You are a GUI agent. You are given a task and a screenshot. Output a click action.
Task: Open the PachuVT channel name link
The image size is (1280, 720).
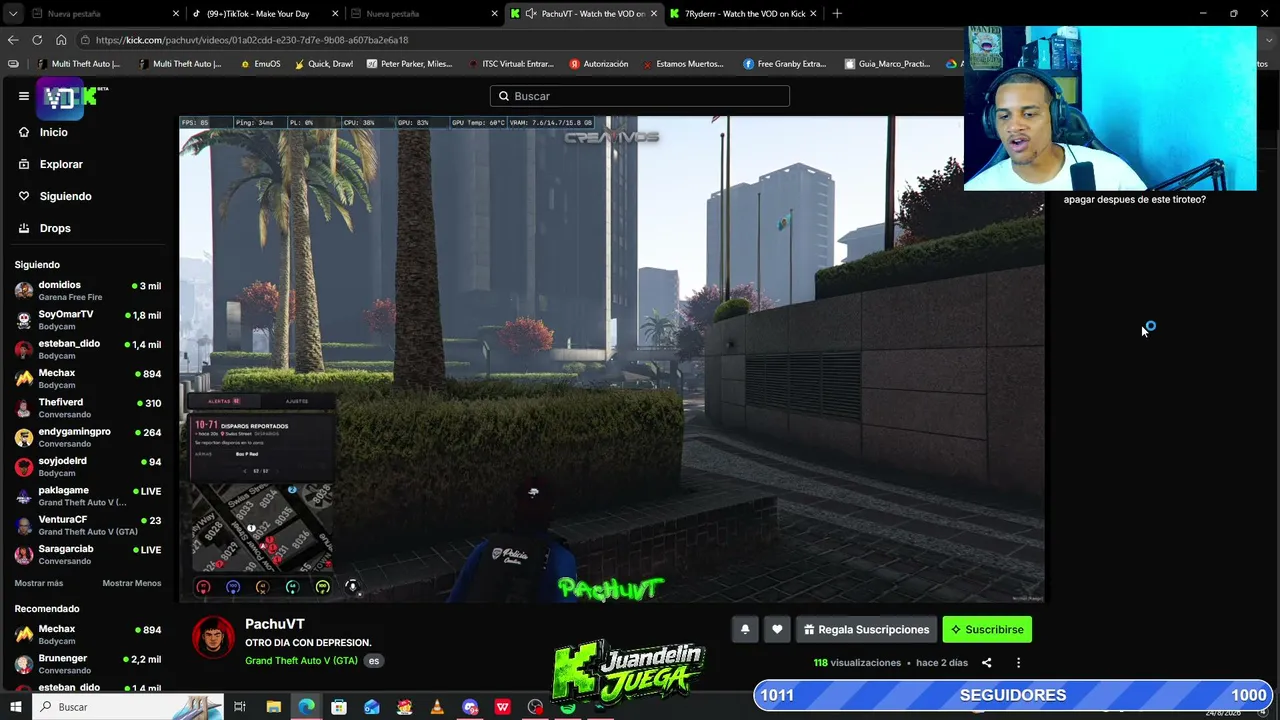[274, 624]
